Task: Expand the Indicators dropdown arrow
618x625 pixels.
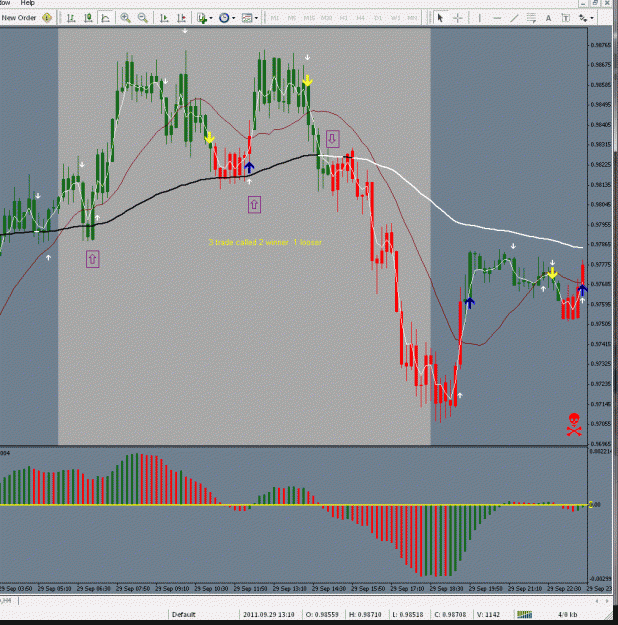Action: [x=211, y=18]
